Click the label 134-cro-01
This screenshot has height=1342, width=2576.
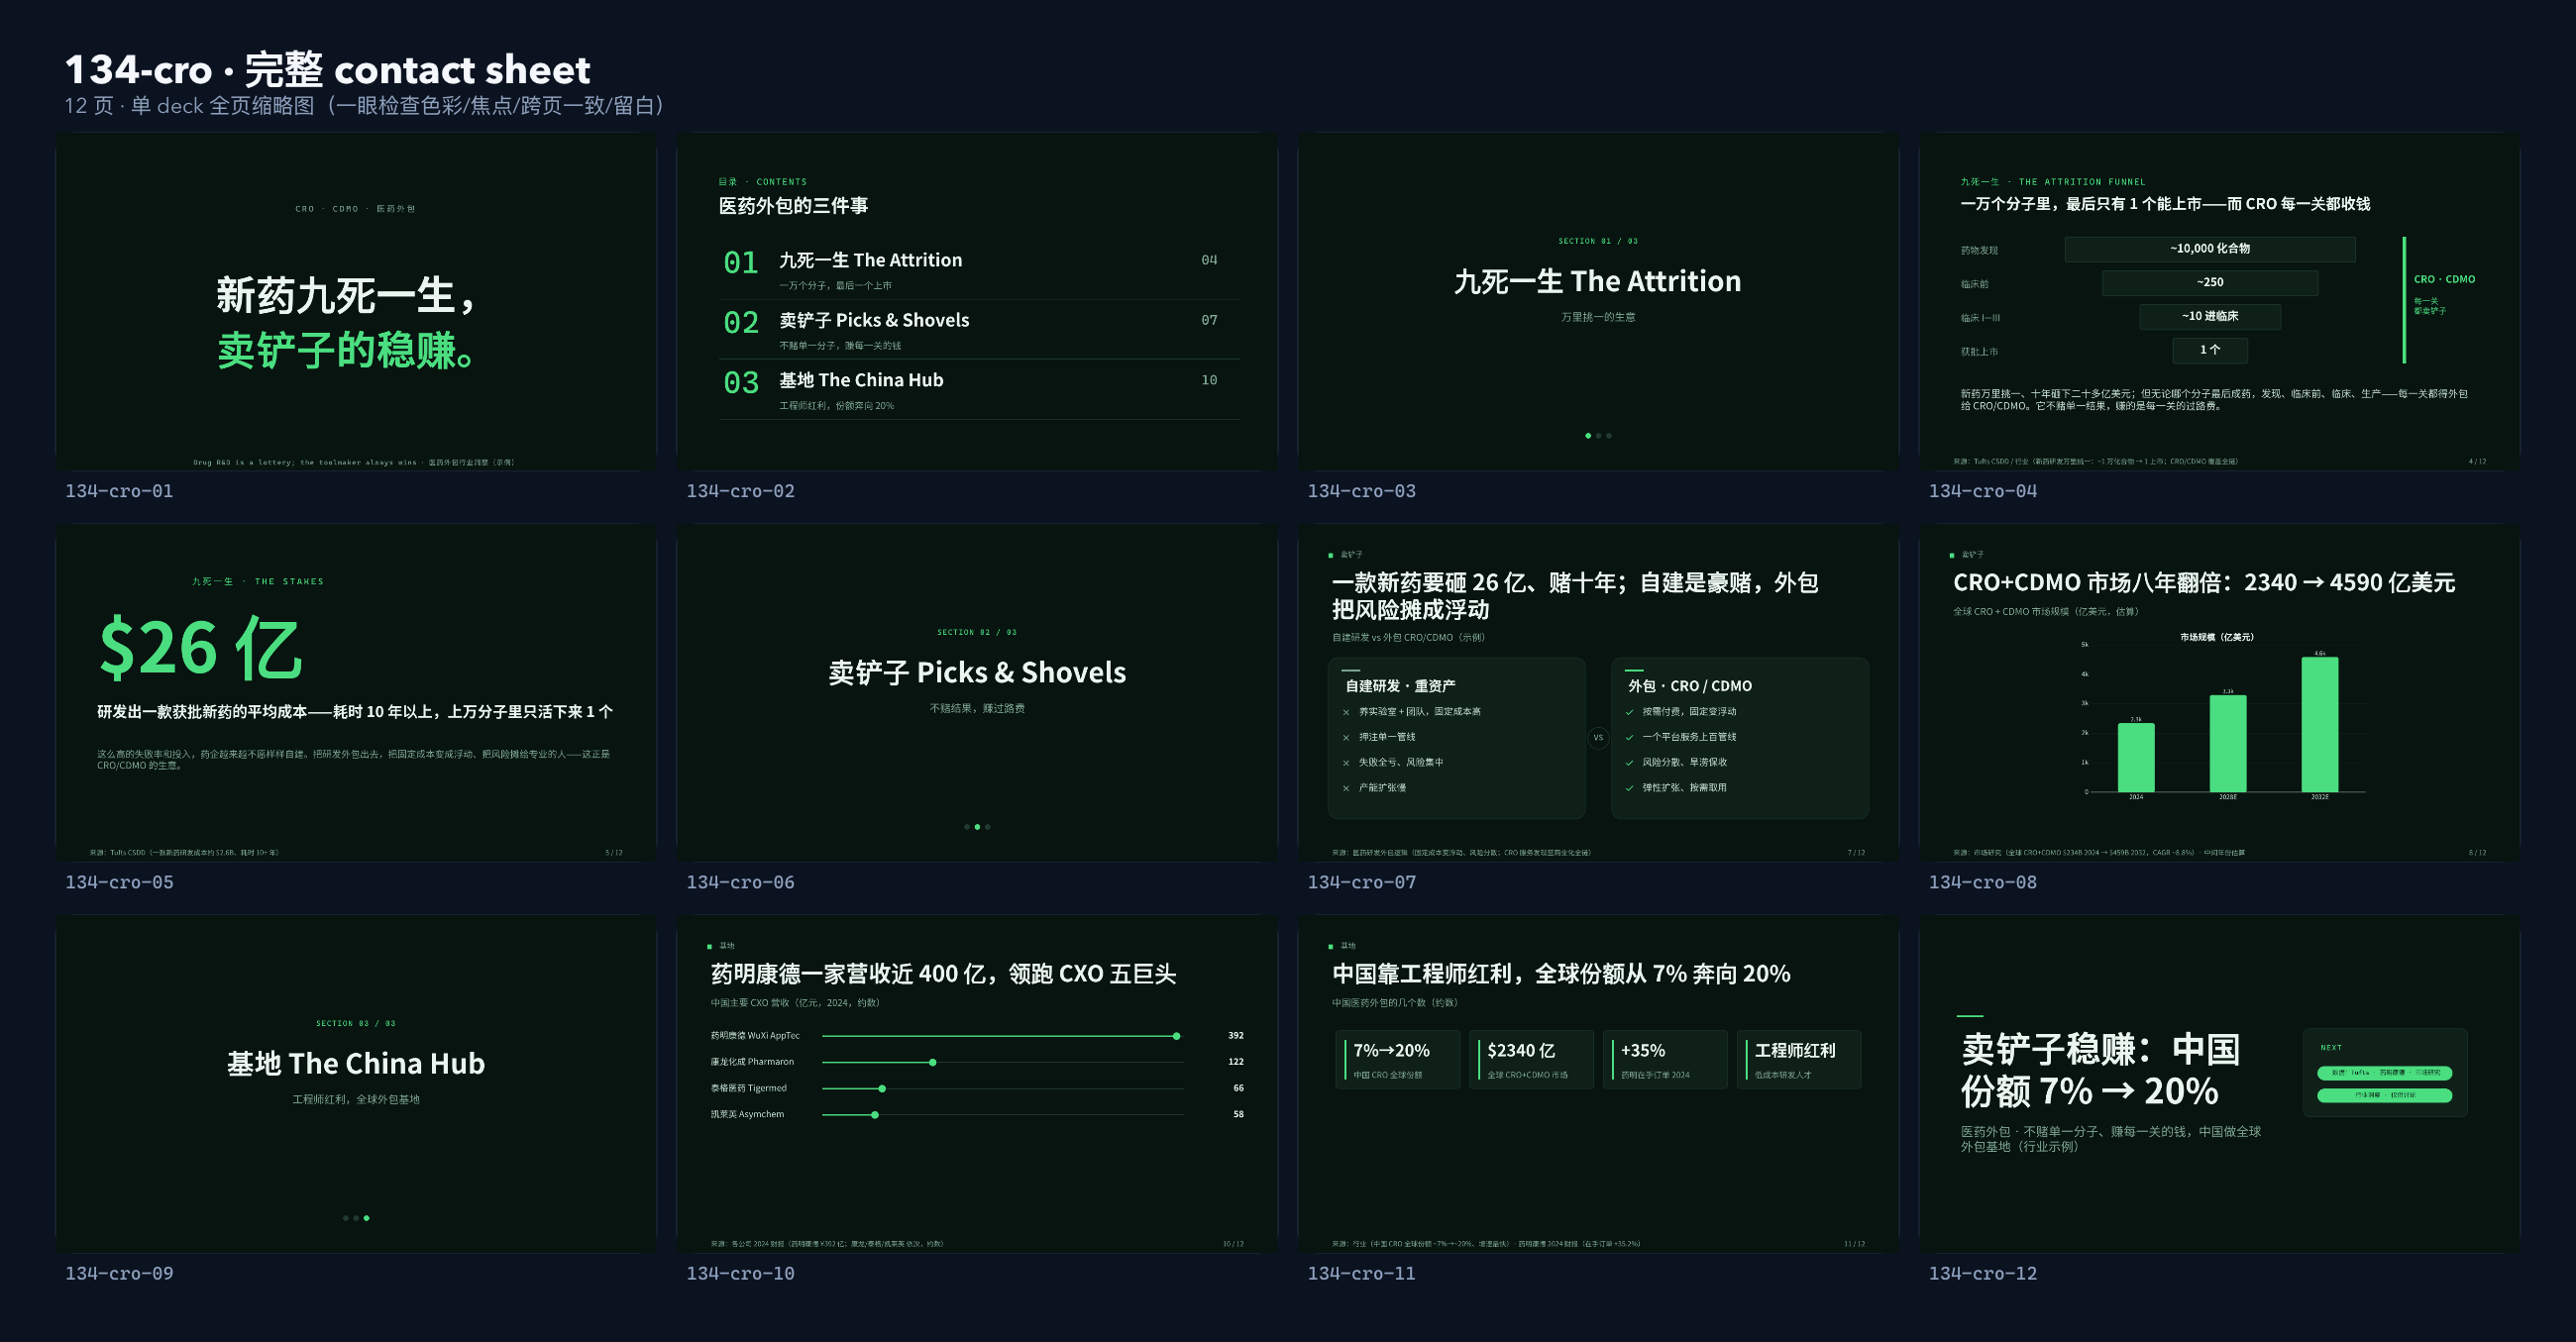(x=119, y=491)
